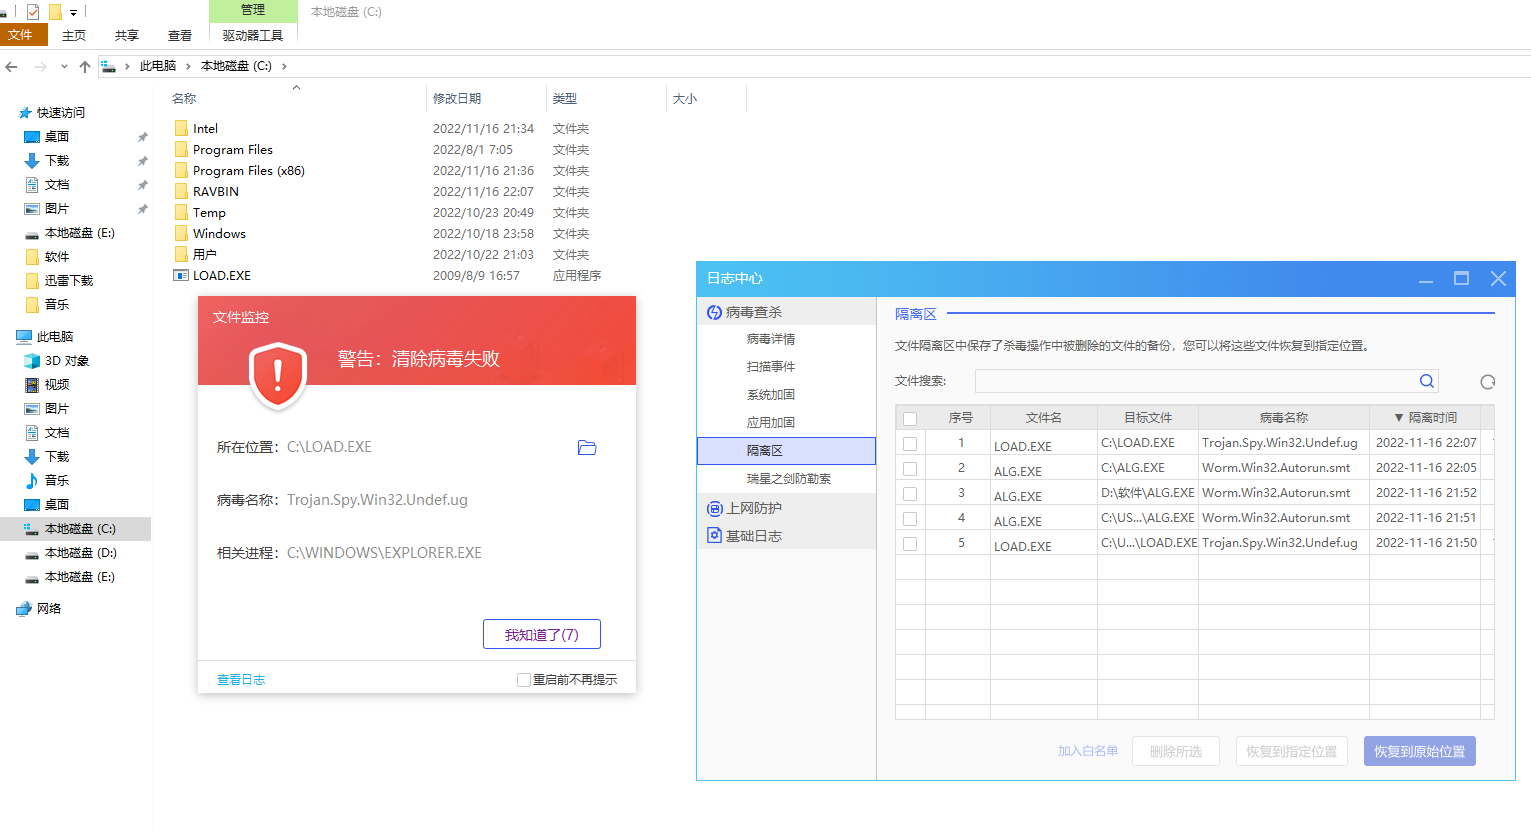Enable the 重启前不再提示 checkbox

tap(523, 680)
